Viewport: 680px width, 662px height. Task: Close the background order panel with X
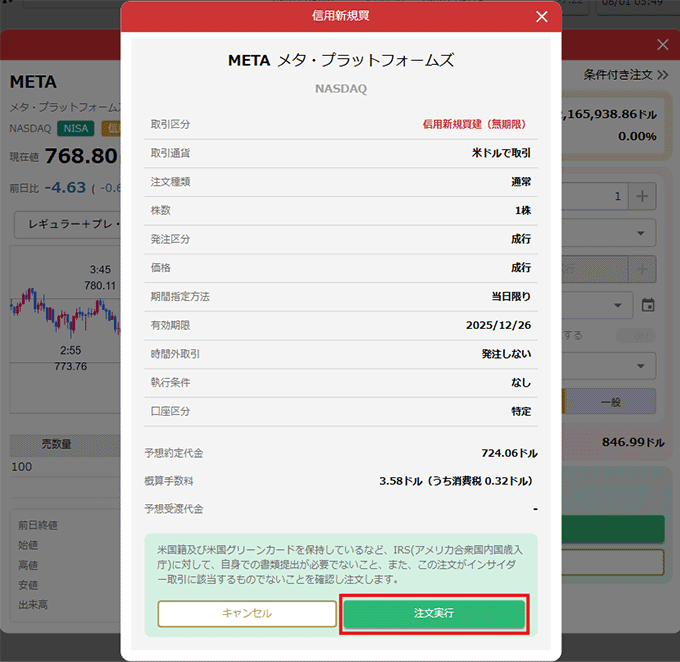click(662, 44)
